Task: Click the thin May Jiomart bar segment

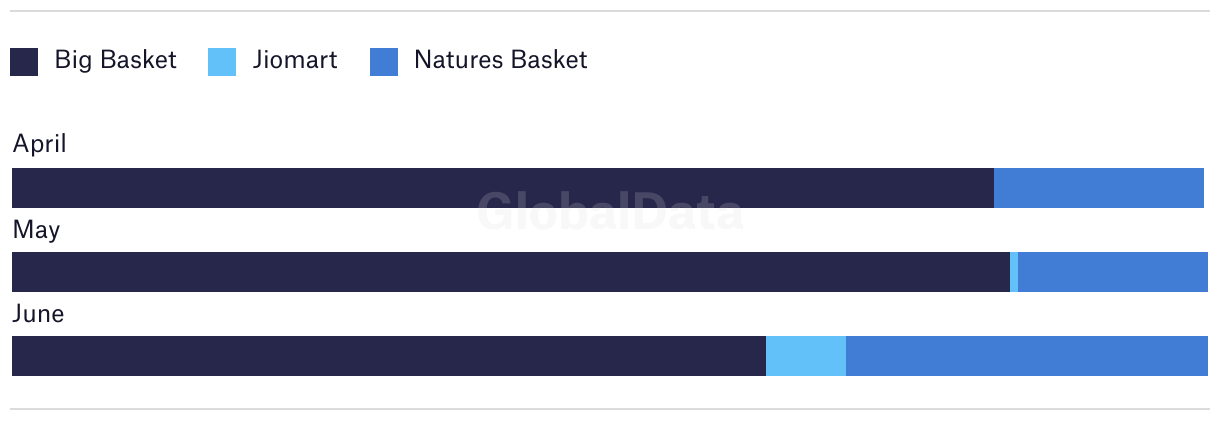Action: [x=1014, y=272]
